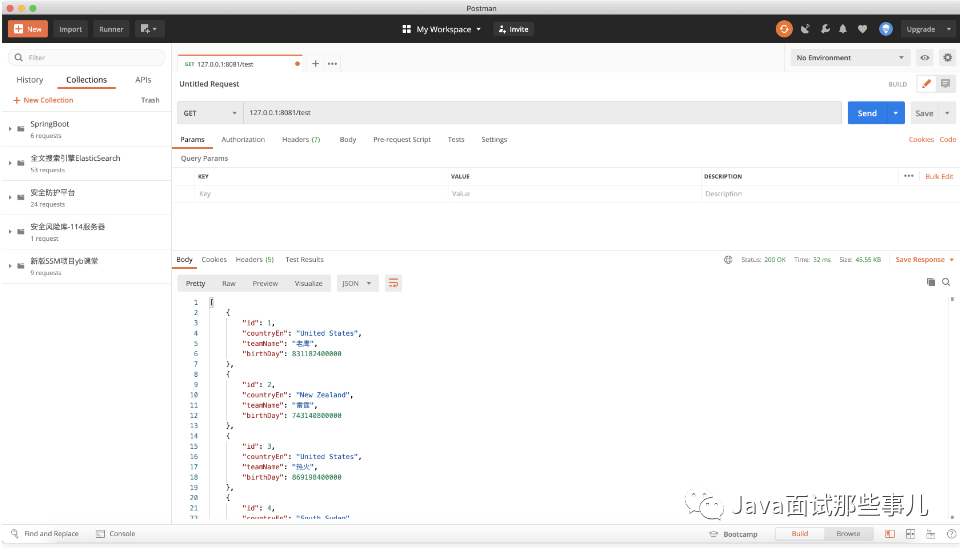
Task: Expand the 安全风险库-114服务器 collection
Action: click(x=10, y=232)
